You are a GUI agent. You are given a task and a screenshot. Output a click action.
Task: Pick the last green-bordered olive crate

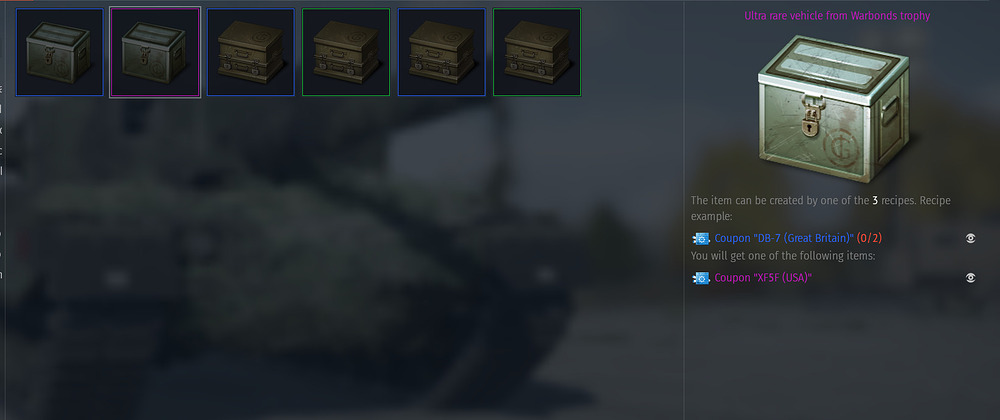tap(537, 52)
